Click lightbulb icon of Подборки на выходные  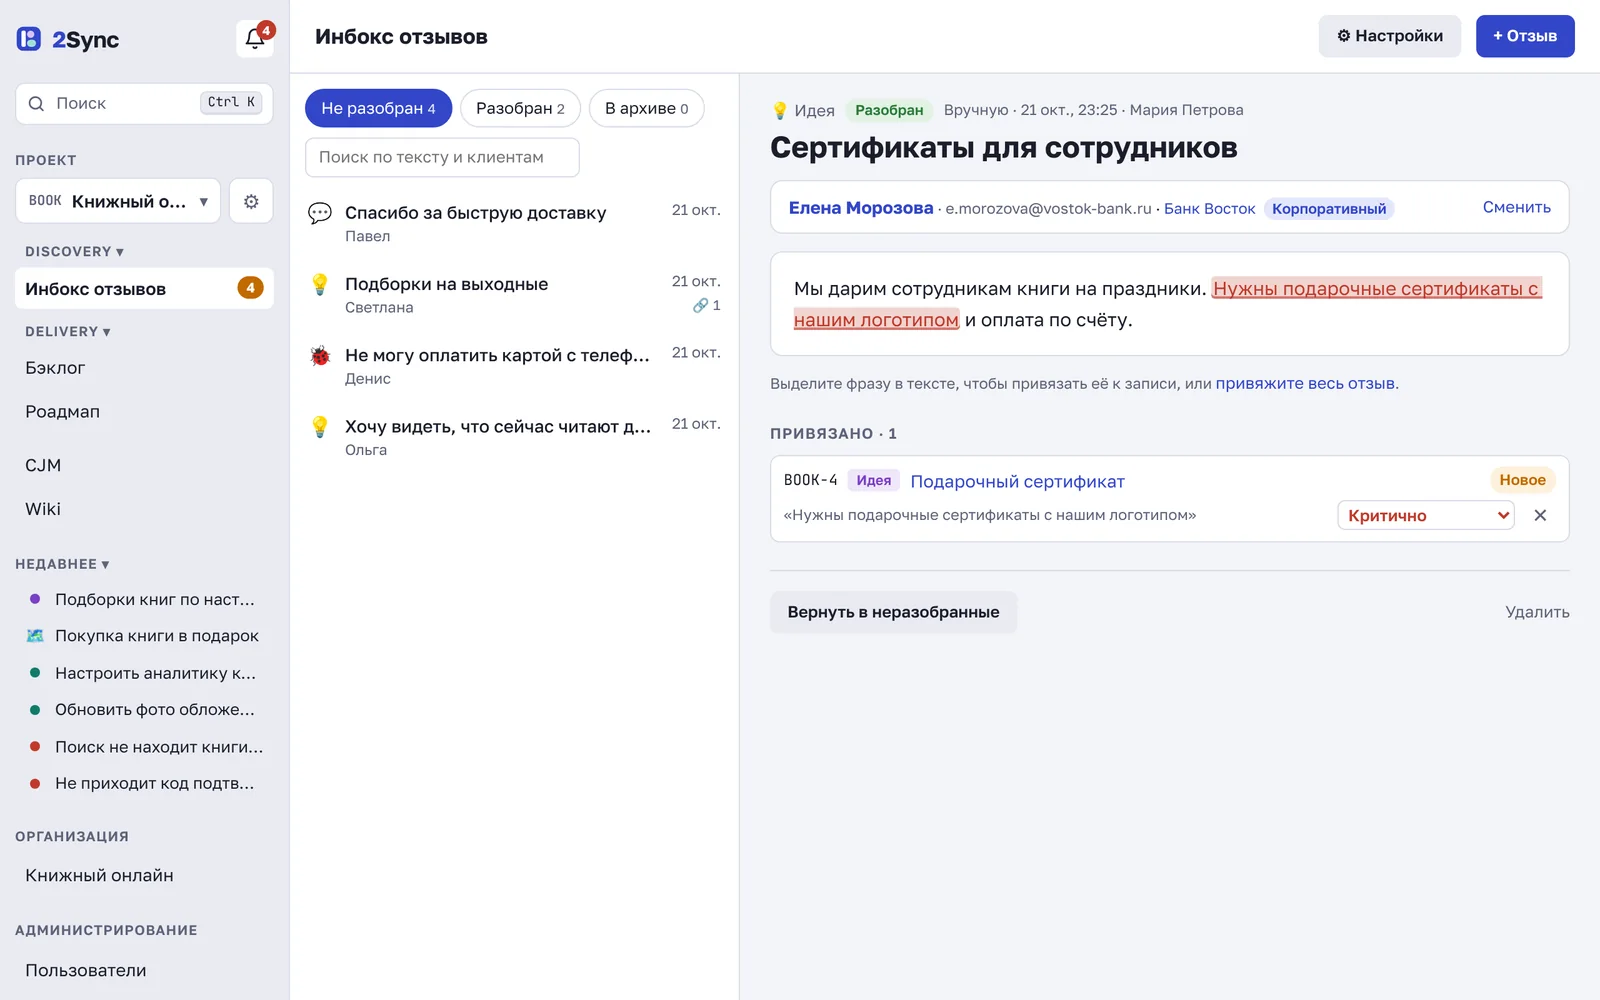click(320, 284)
